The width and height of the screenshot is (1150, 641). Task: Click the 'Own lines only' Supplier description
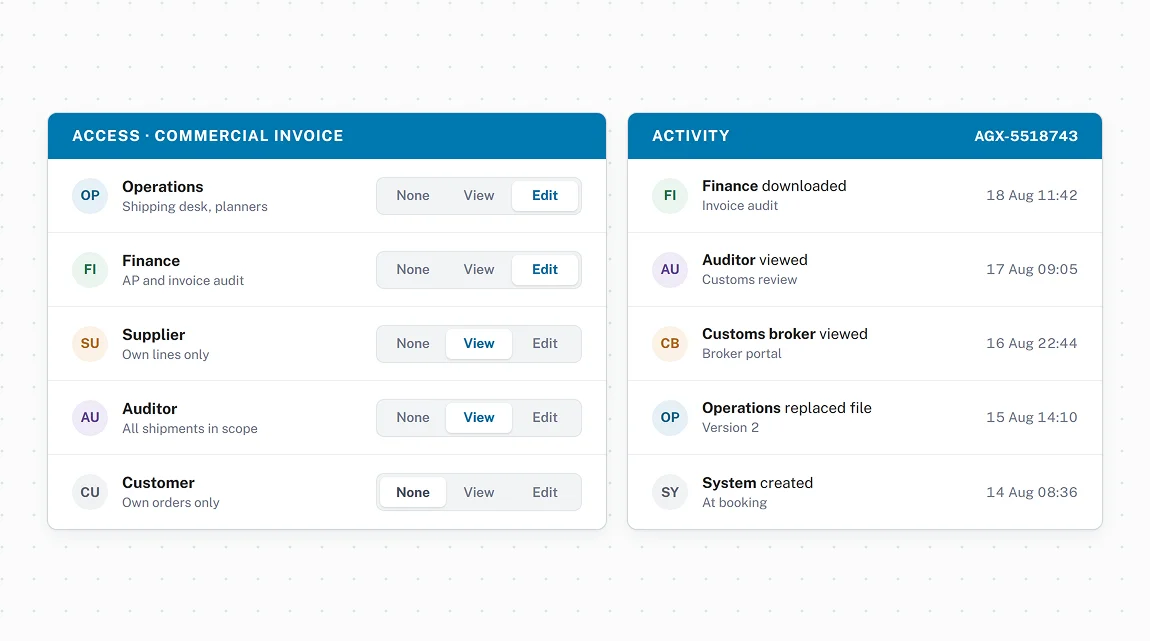pos(165,355)
